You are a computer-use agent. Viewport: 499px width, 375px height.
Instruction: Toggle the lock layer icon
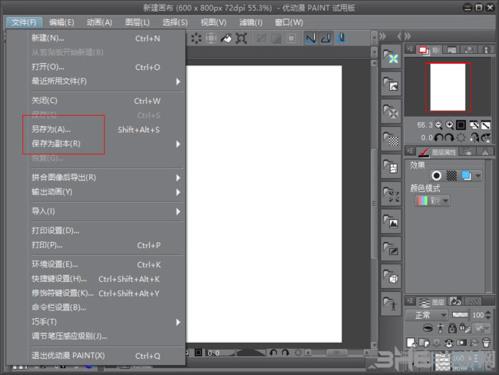452,328
